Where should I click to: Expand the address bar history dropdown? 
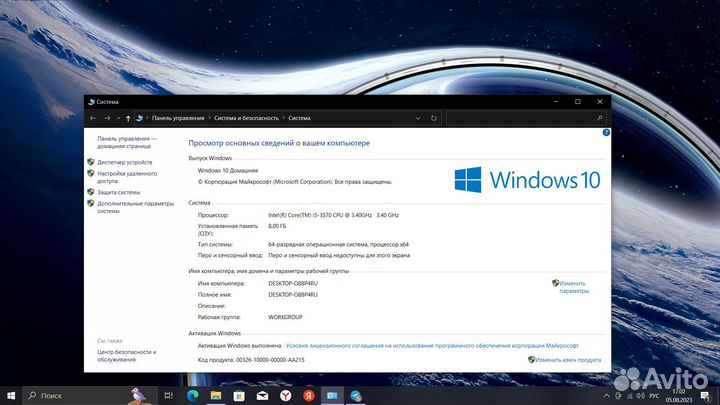[x=418, y=118]
